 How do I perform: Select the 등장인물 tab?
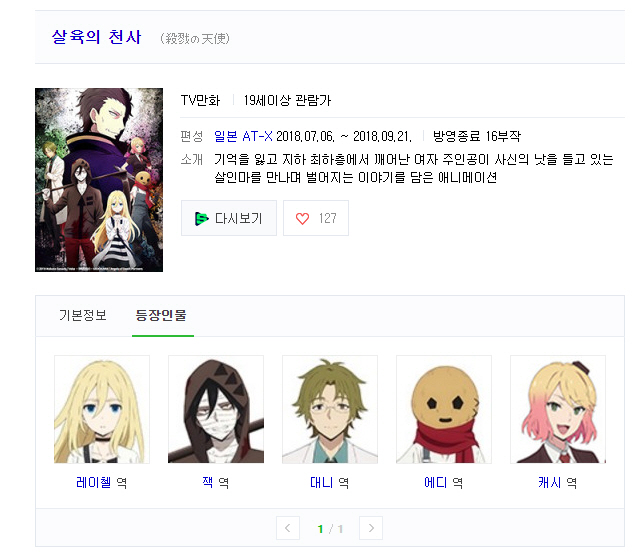161,315
